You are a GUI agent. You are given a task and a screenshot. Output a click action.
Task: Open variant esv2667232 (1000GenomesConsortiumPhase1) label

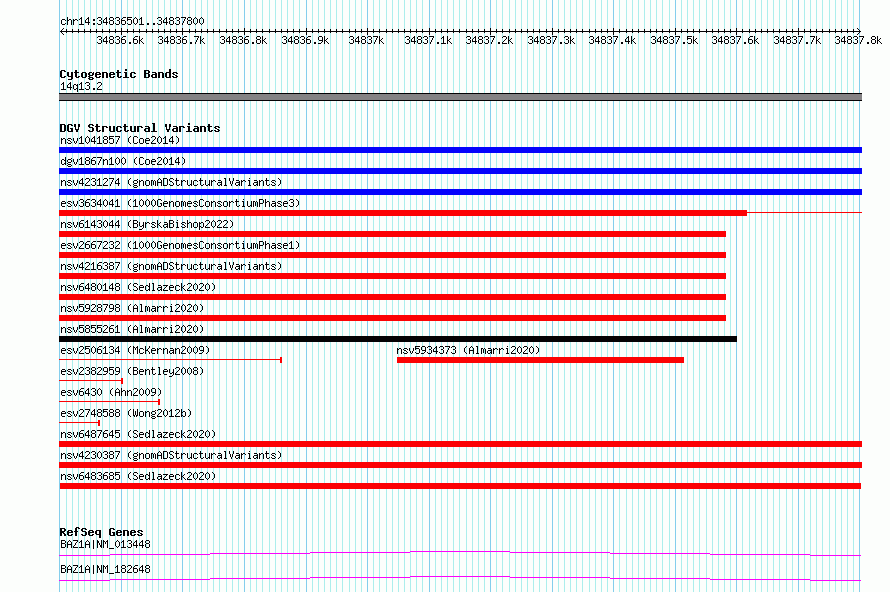point(180,245)
